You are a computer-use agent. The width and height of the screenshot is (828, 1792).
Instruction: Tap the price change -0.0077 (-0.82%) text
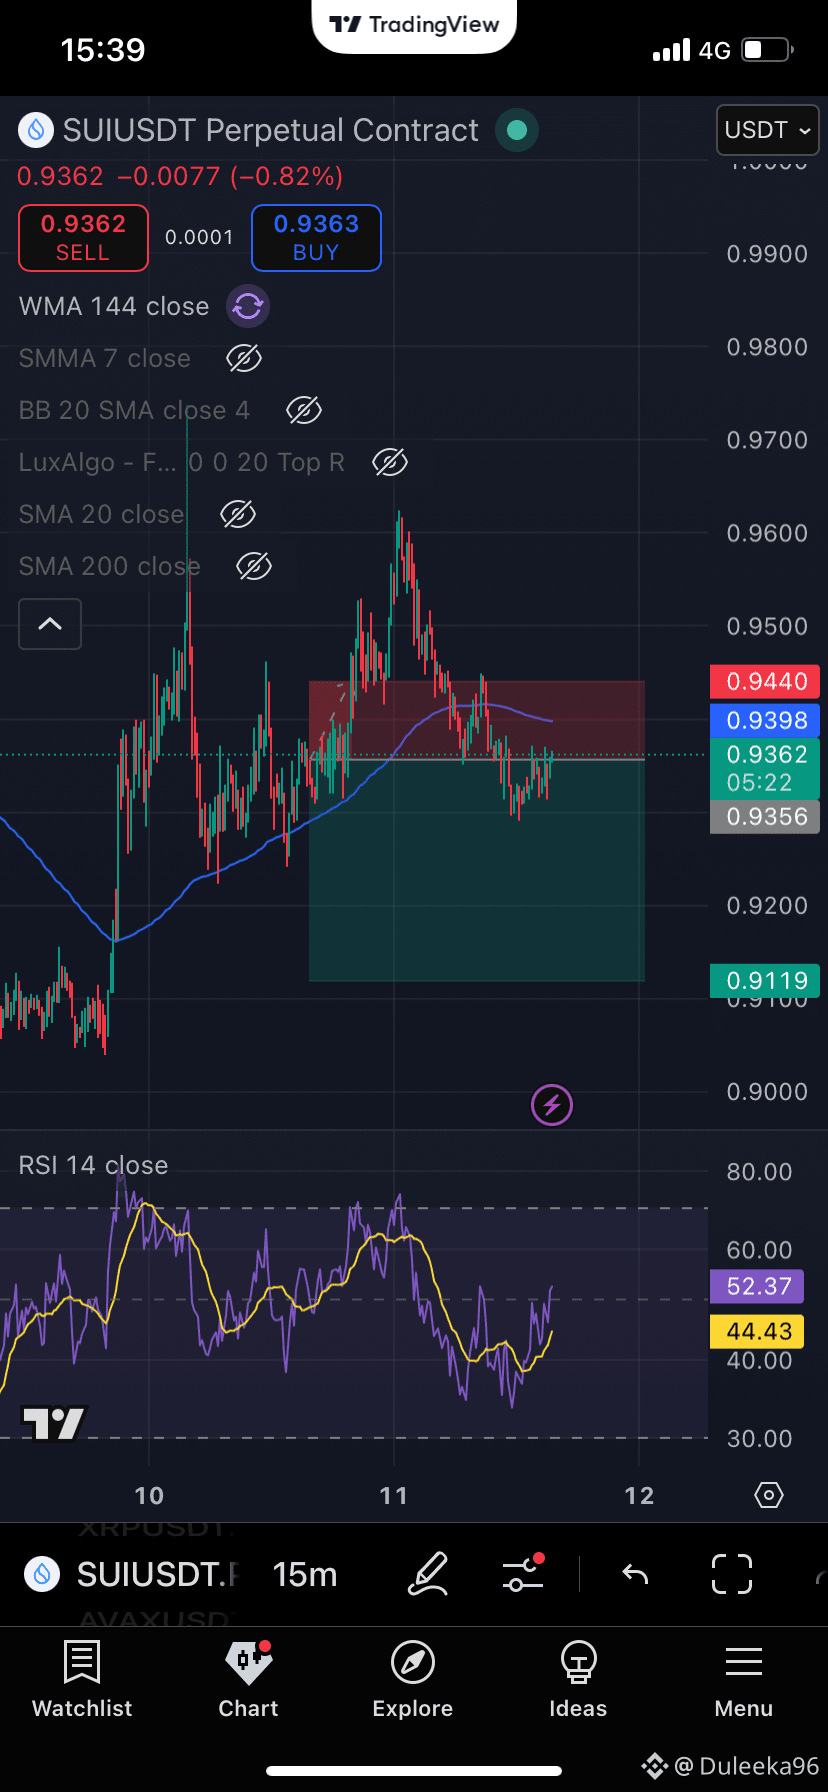click(230, 176)
